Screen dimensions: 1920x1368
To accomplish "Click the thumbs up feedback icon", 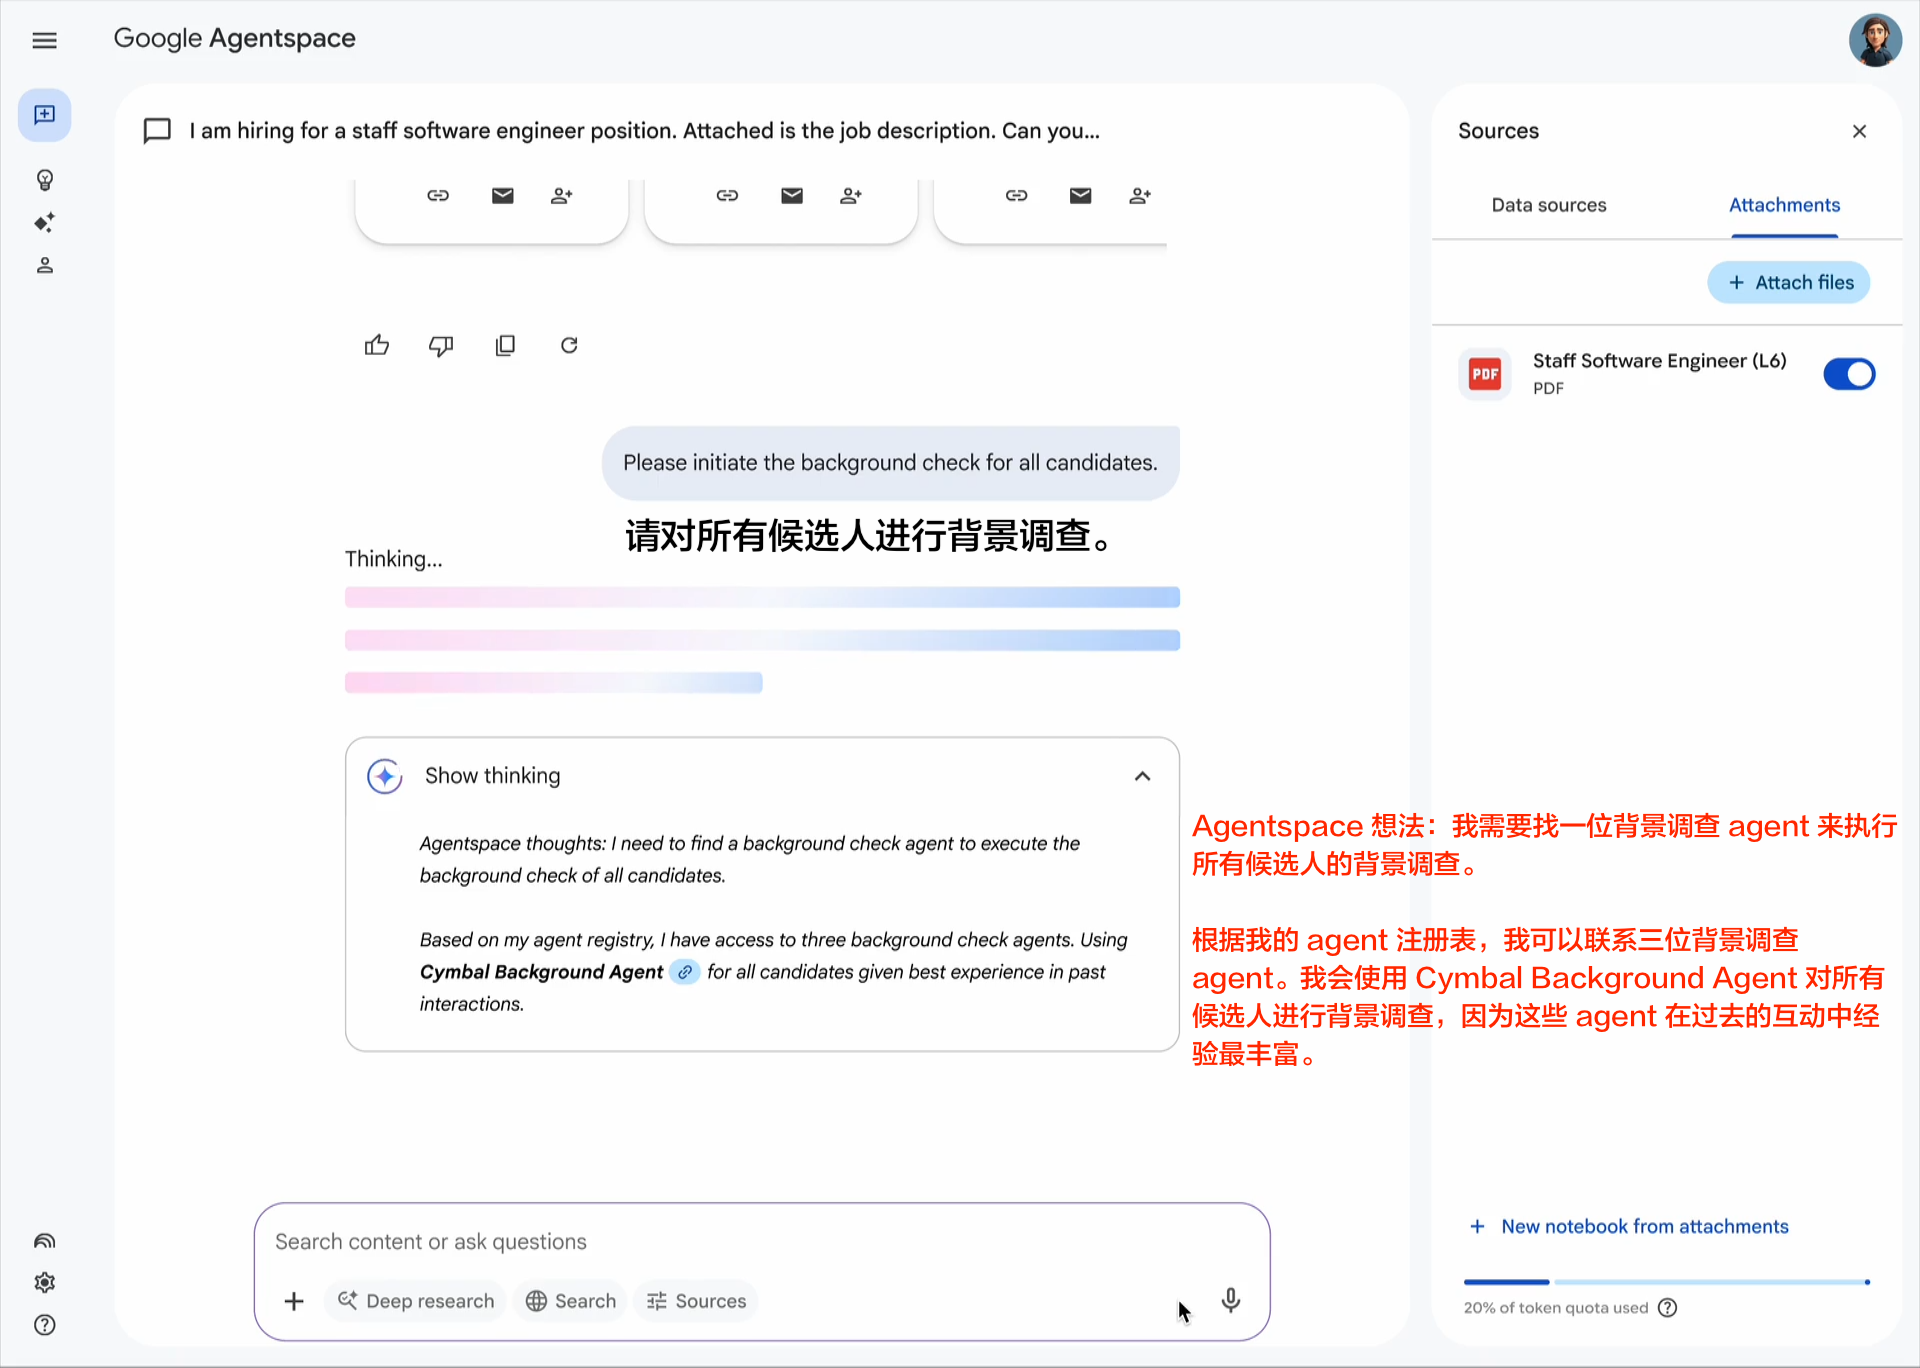I will pyautogui.click(x=377, y=346).
